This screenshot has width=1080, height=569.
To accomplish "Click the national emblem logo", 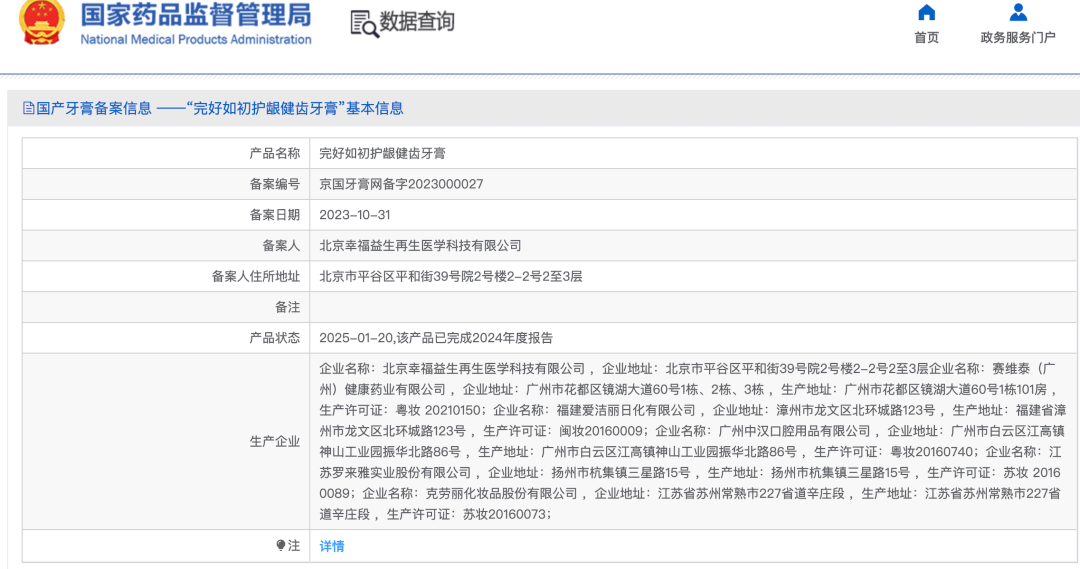I will pyautogui.click(x=42, y=22).
